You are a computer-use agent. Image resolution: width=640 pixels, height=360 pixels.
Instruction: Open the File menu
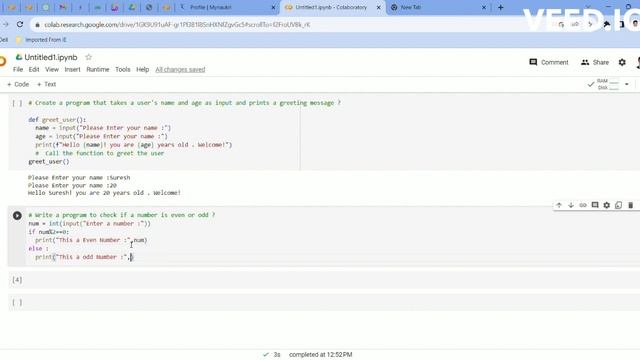pyautogui.click(x=18, y=69)
